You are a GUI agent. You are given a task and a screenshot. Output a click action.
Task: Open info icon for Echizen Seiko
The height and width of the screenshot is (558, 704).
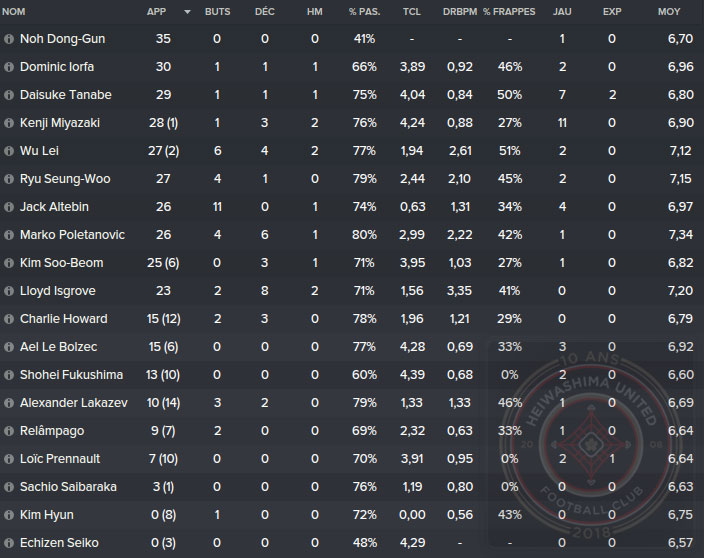[x=9, y=543]
